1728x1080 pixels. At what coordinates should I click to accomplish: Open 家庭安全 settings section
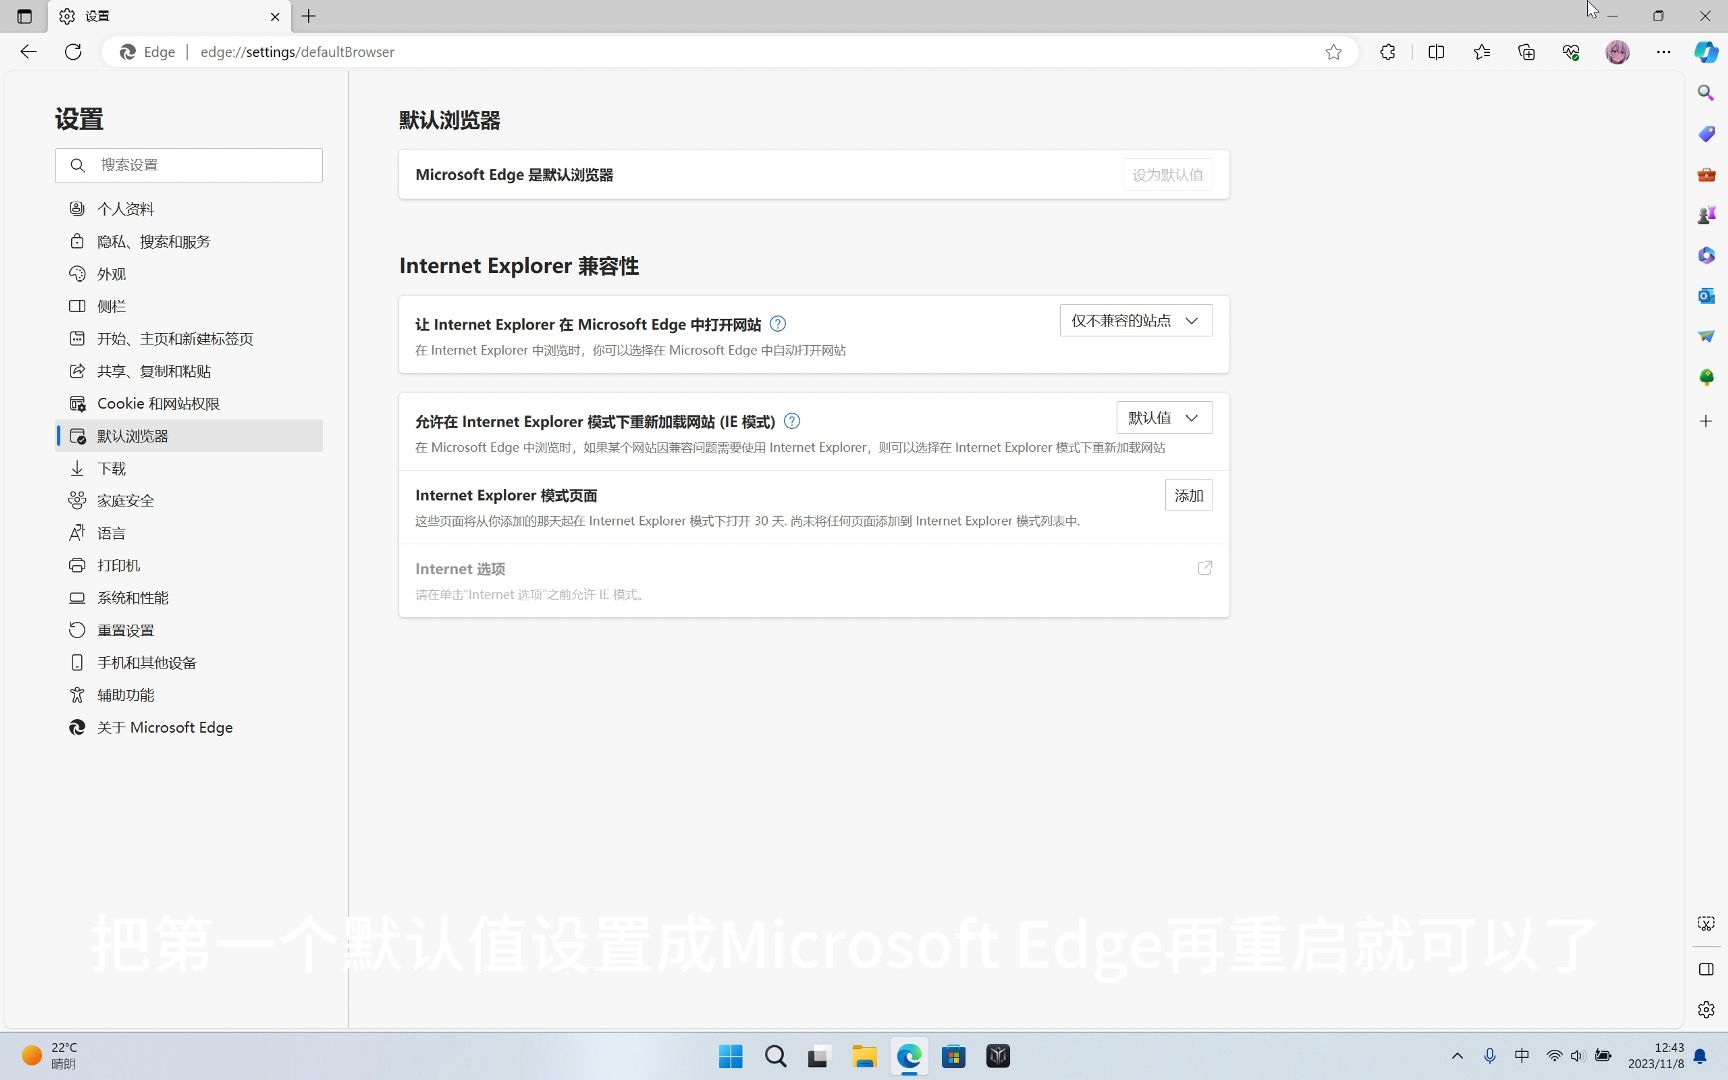click(189, 501)
